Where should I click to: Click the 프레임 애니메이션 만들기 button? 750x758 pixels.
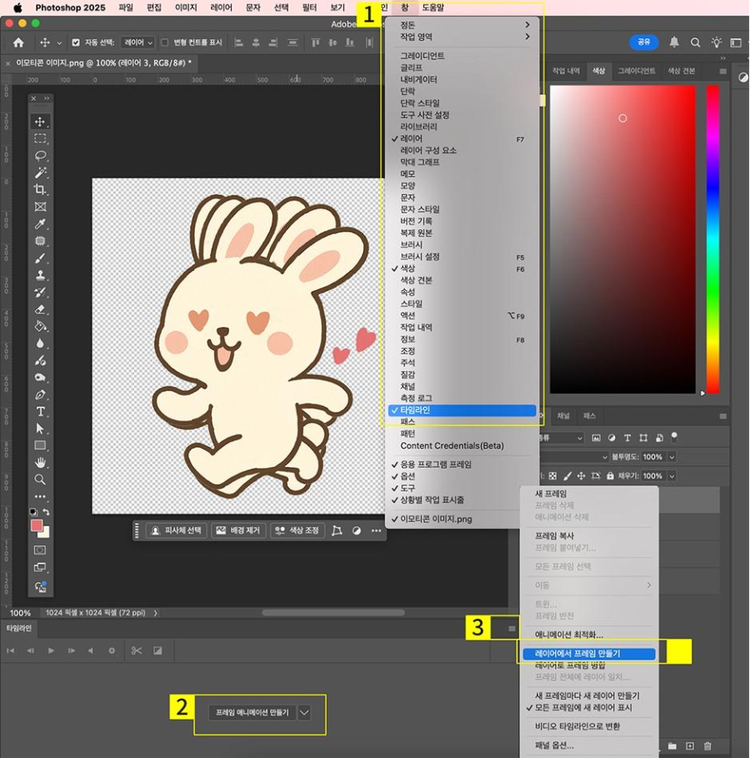tap(251, 712)
